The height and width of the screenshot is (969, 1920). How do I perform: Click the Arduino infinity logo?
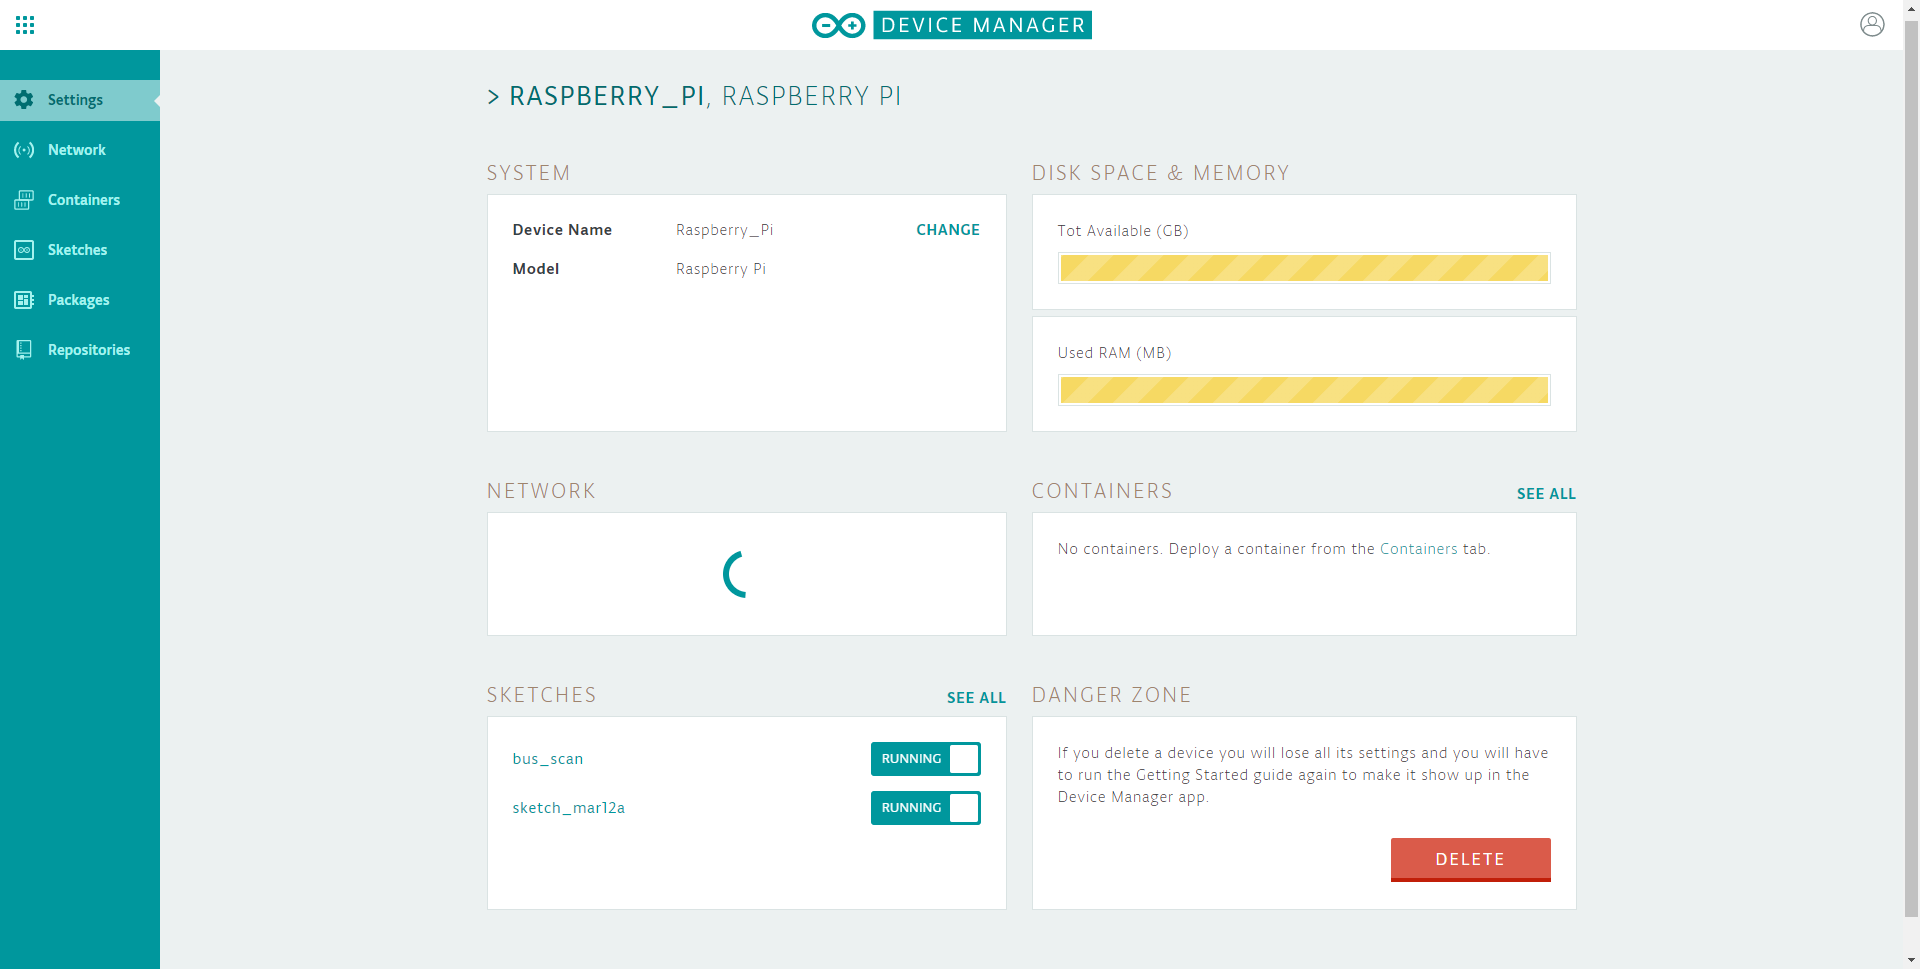tap(838, 25)
